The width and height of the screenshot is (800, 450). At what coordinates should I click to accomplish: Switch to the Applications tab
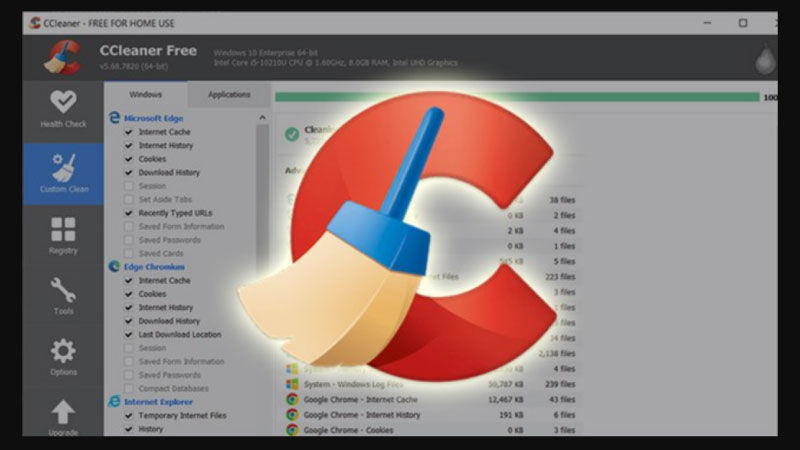[229, 94]
